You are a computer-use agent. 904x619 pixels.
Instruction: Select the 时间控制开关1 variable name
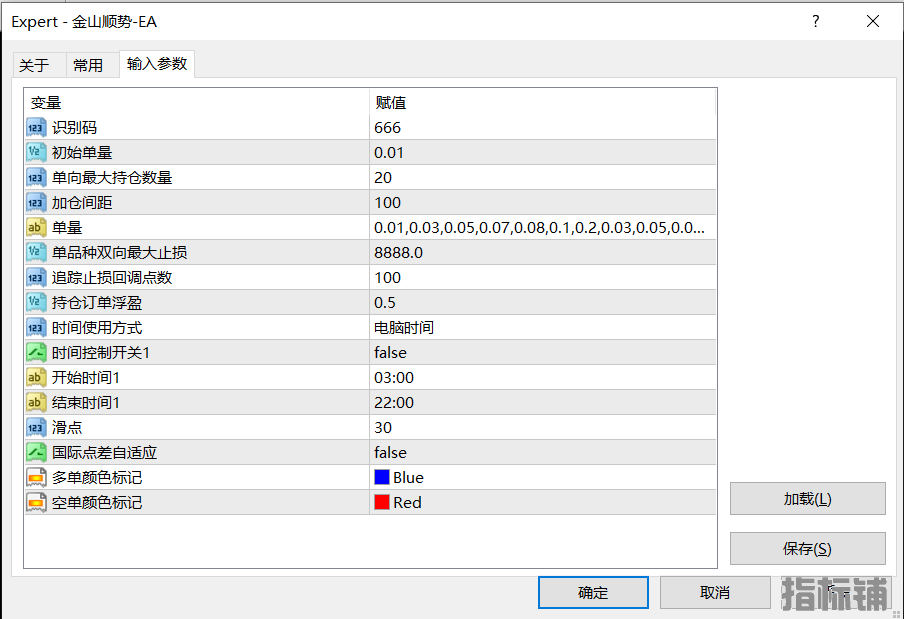tap(101, 352)
